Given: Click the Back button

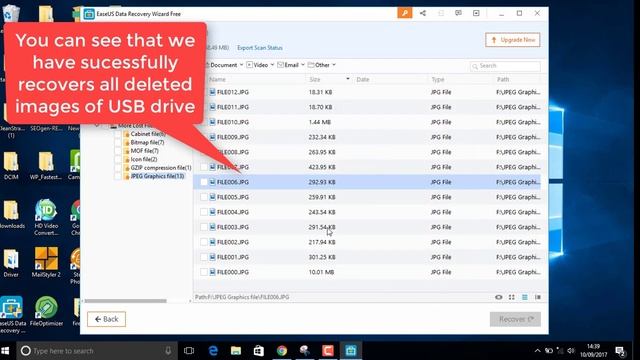Looking at the screenshot, I should click(106, 319).
